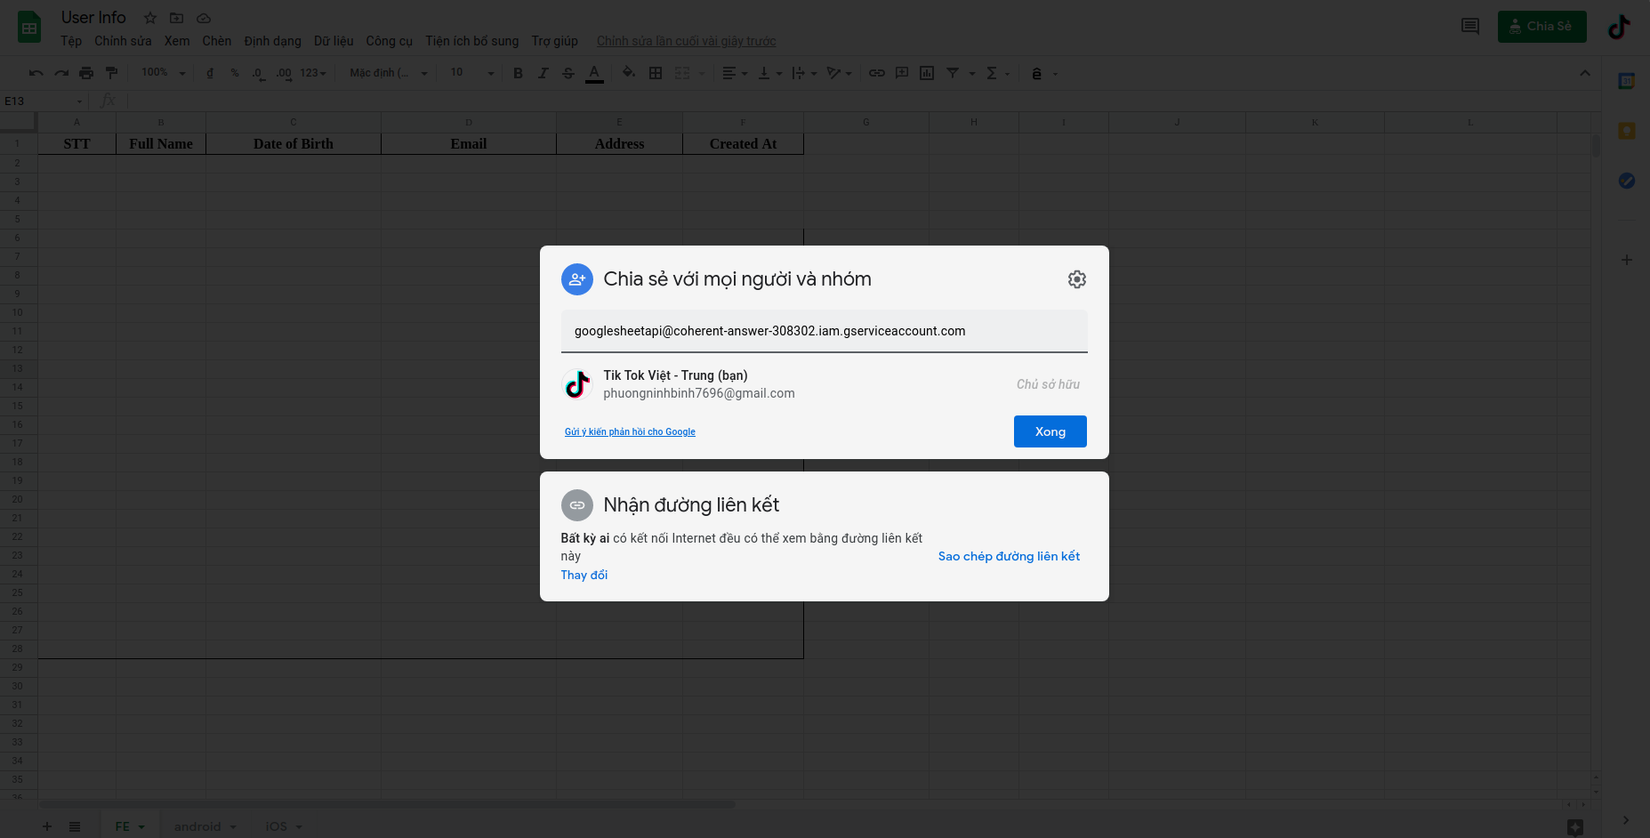
Task: Open the Công cụ menu
Action: click(389, 41)
